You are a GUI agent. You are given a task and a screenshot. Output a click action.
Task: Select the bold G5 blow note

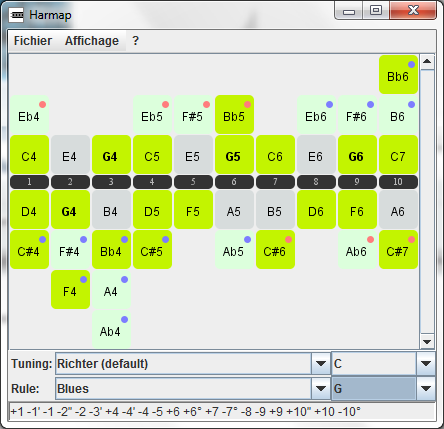coord(234,155)
